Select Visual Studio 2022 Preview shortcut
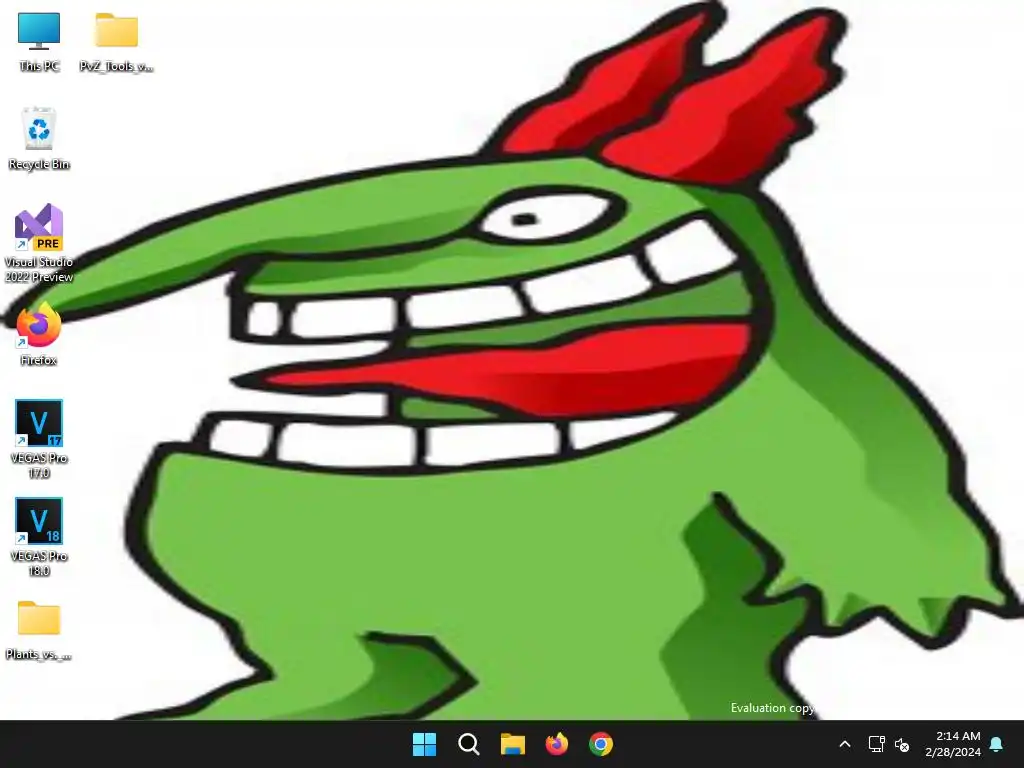Screen dimensions: 1024x768 39,244
